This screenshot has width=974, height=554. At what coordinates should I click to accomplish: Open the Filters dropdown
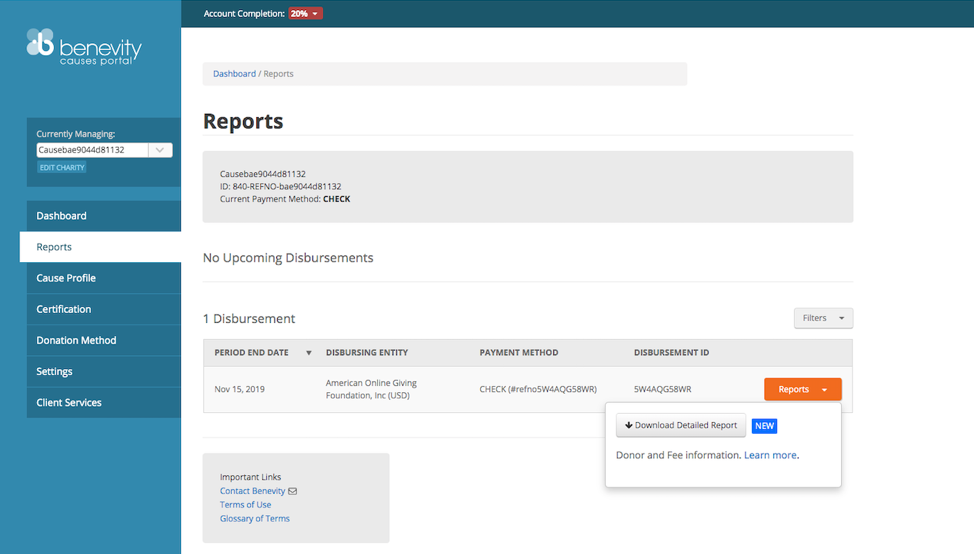pos(823,318)
